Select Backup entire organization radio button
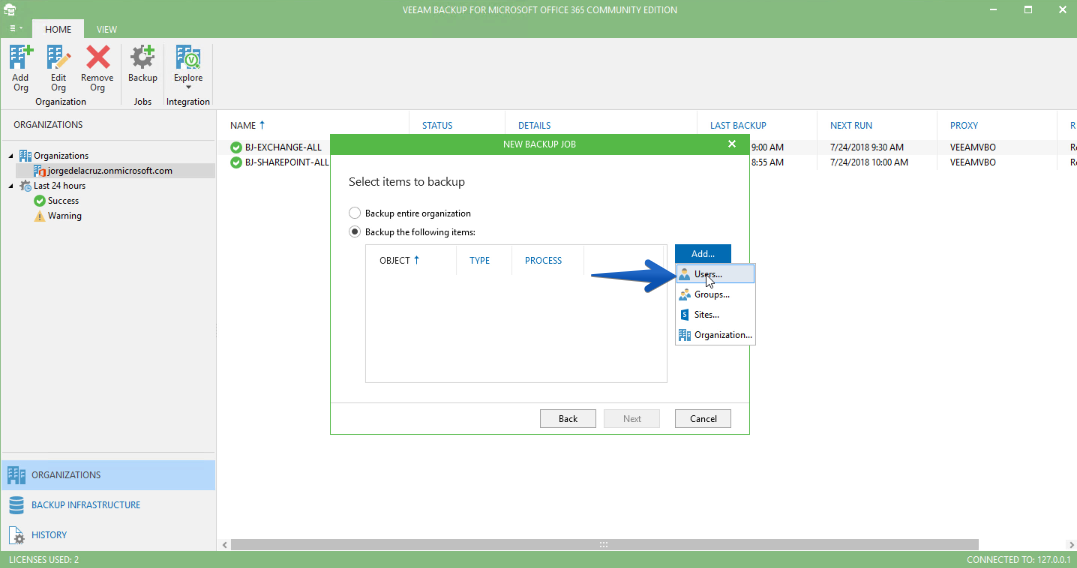Image resolution: width=1077 pixels, height=568 pixels. click(x=354, y=213)
